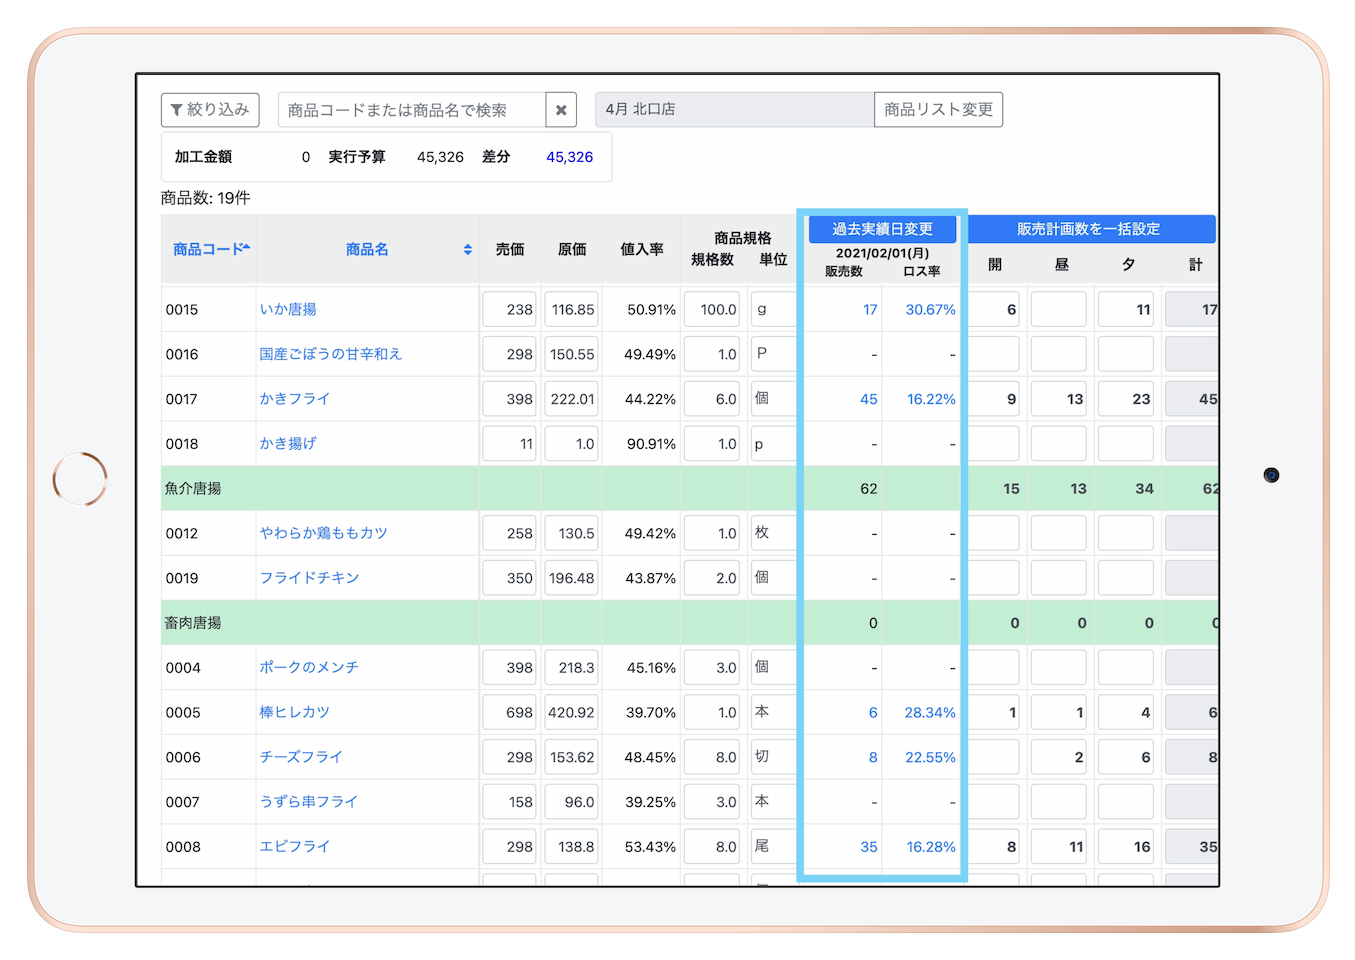Open product link チーズフライ
1355x960 pixels.
point(301,757)
